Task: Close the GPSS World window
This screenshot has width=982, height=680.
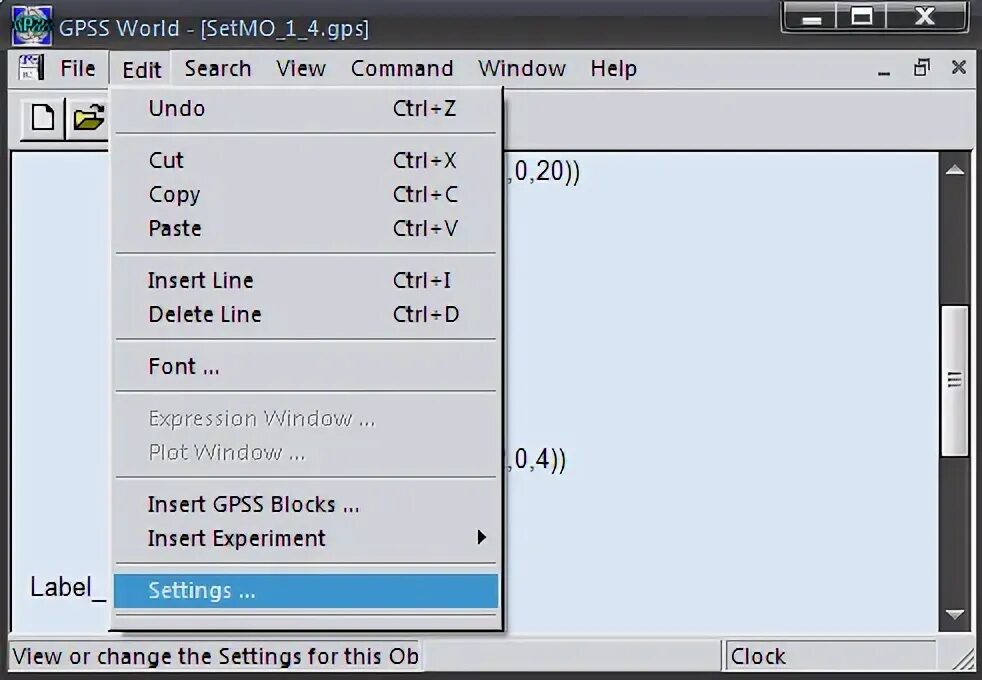Action: [926, 17]
